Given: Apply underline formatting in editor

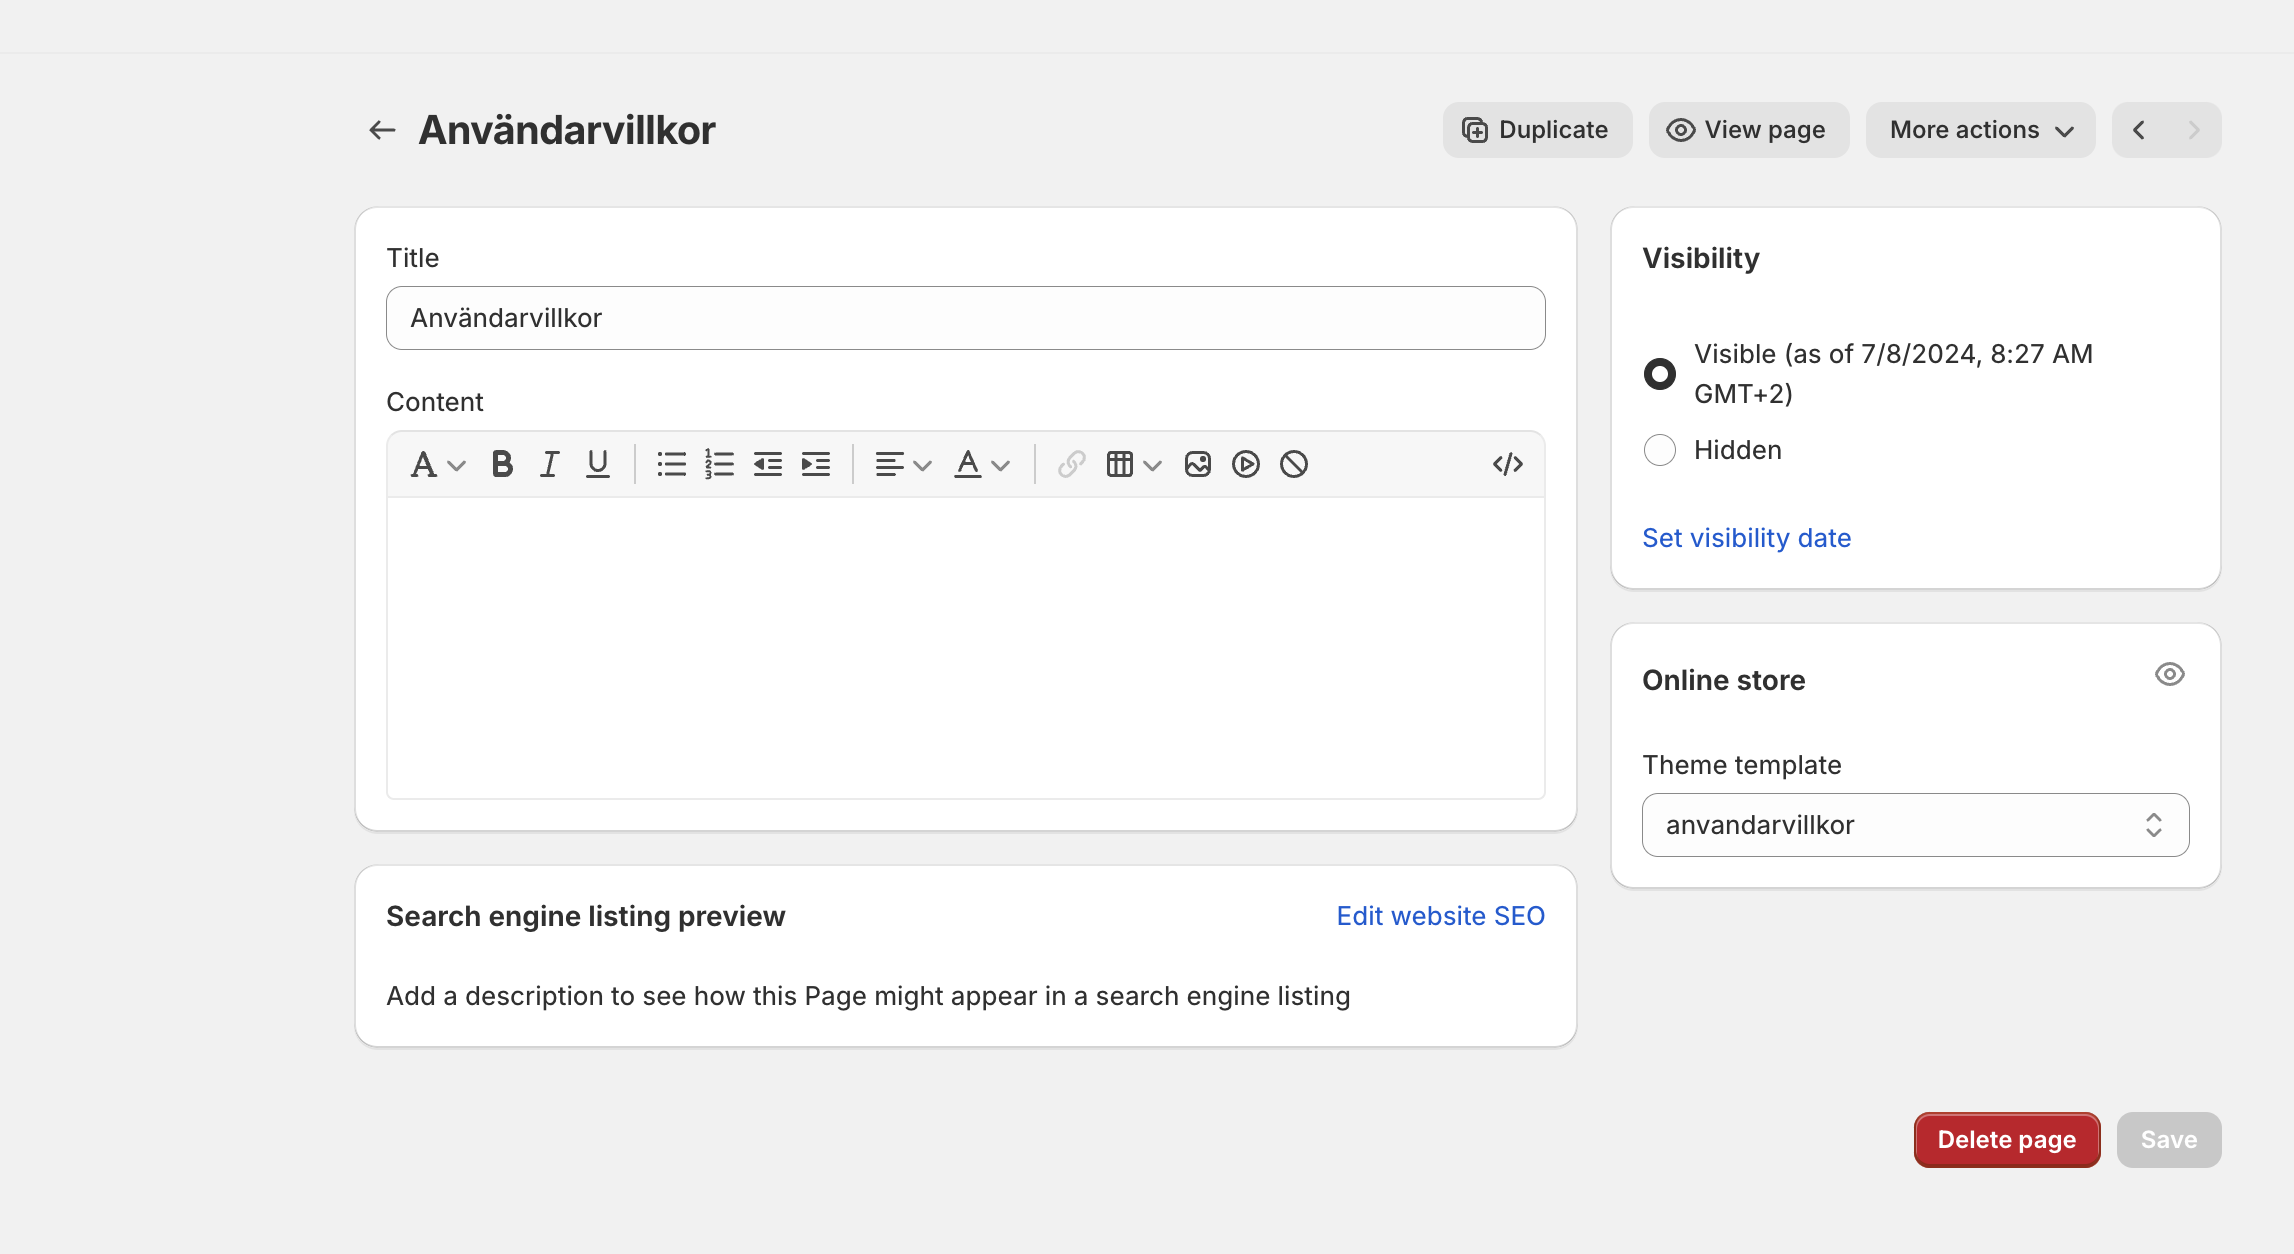Looking at the screenshot, I should [x=597, y=464].
